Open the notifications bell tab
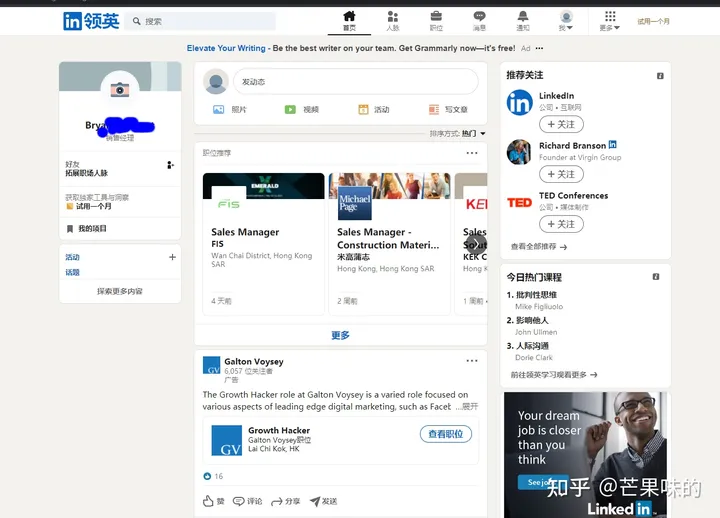This screenshot has width=720, height=518. click(523, 21)
